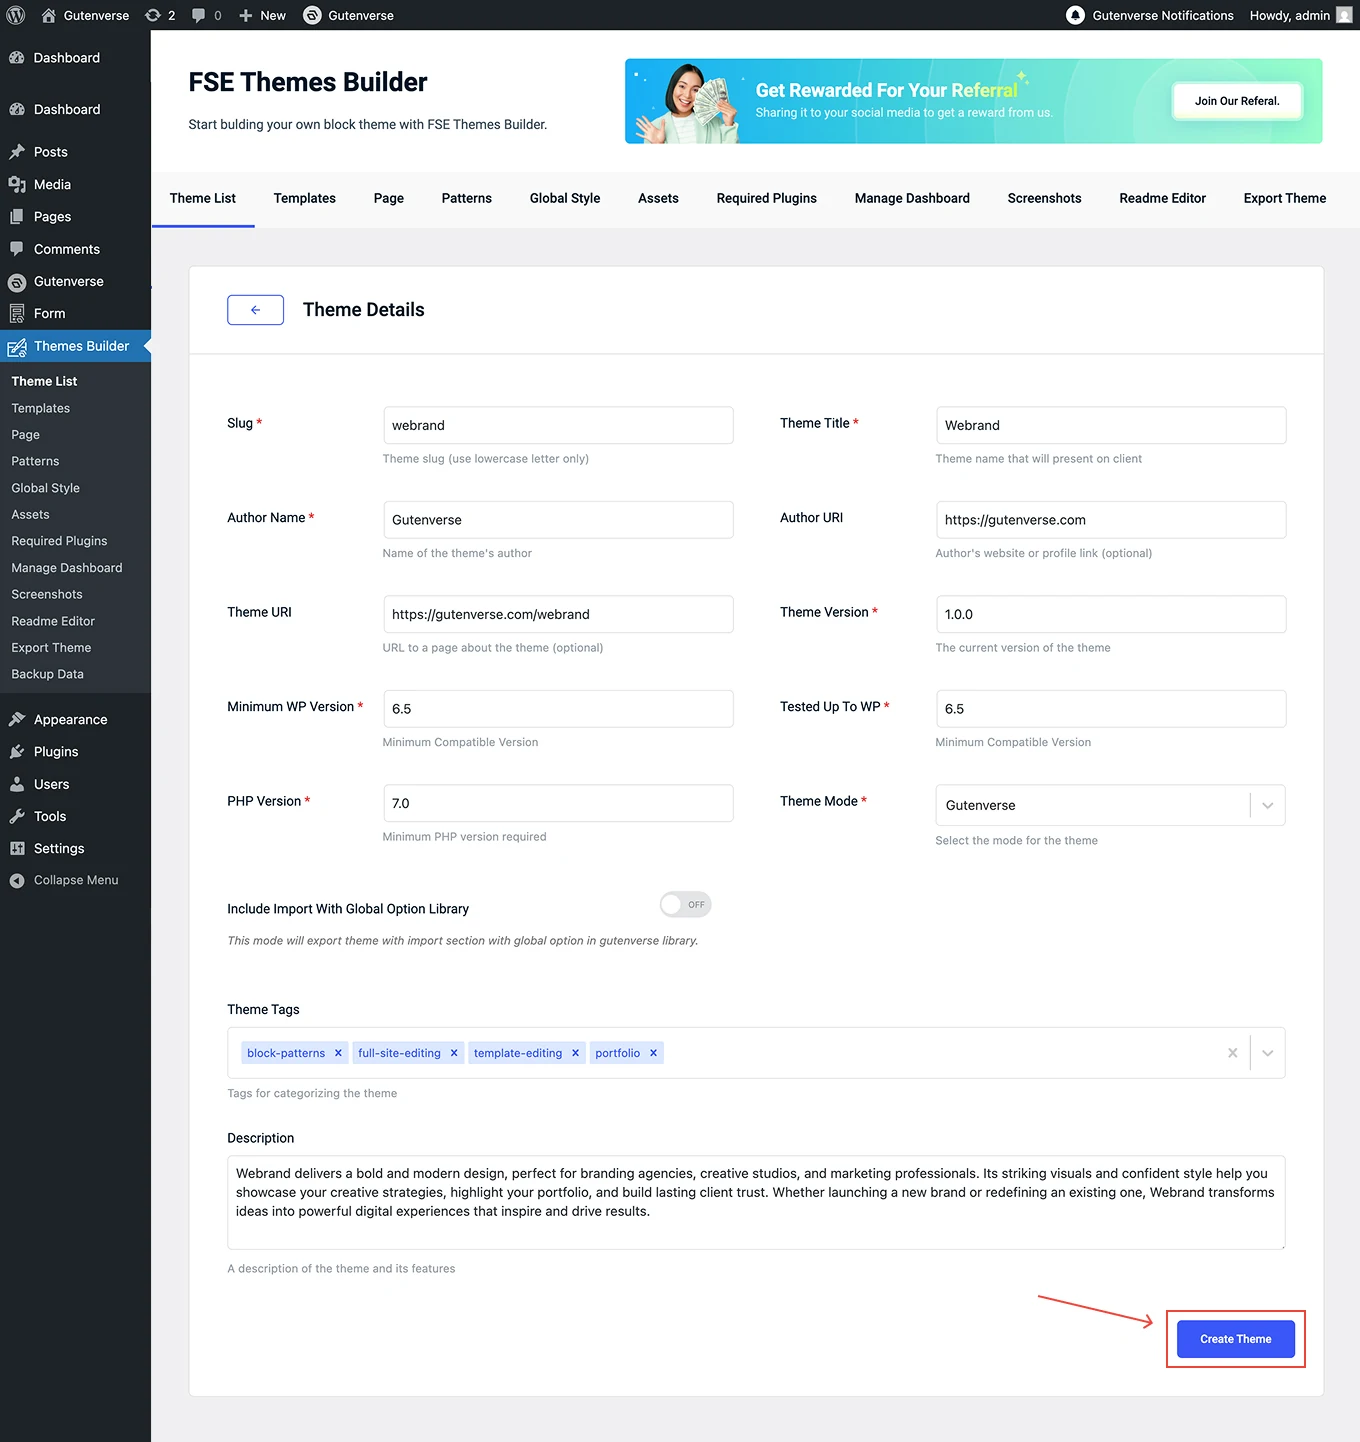
Task: Click the back arrow beside Theme Details
Action: click(255, 310)
